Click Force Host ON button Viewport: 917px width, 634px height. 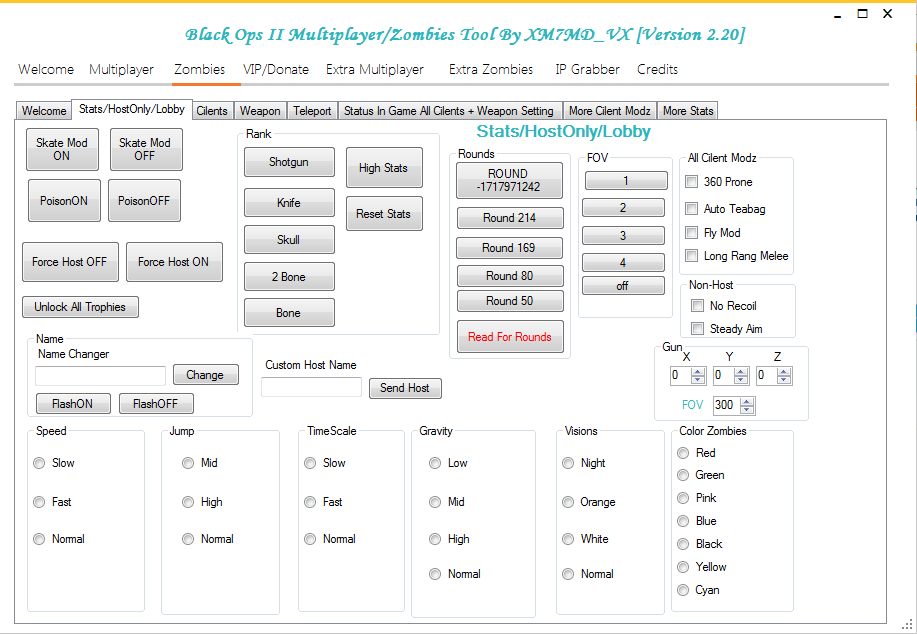tap(174, 262)
